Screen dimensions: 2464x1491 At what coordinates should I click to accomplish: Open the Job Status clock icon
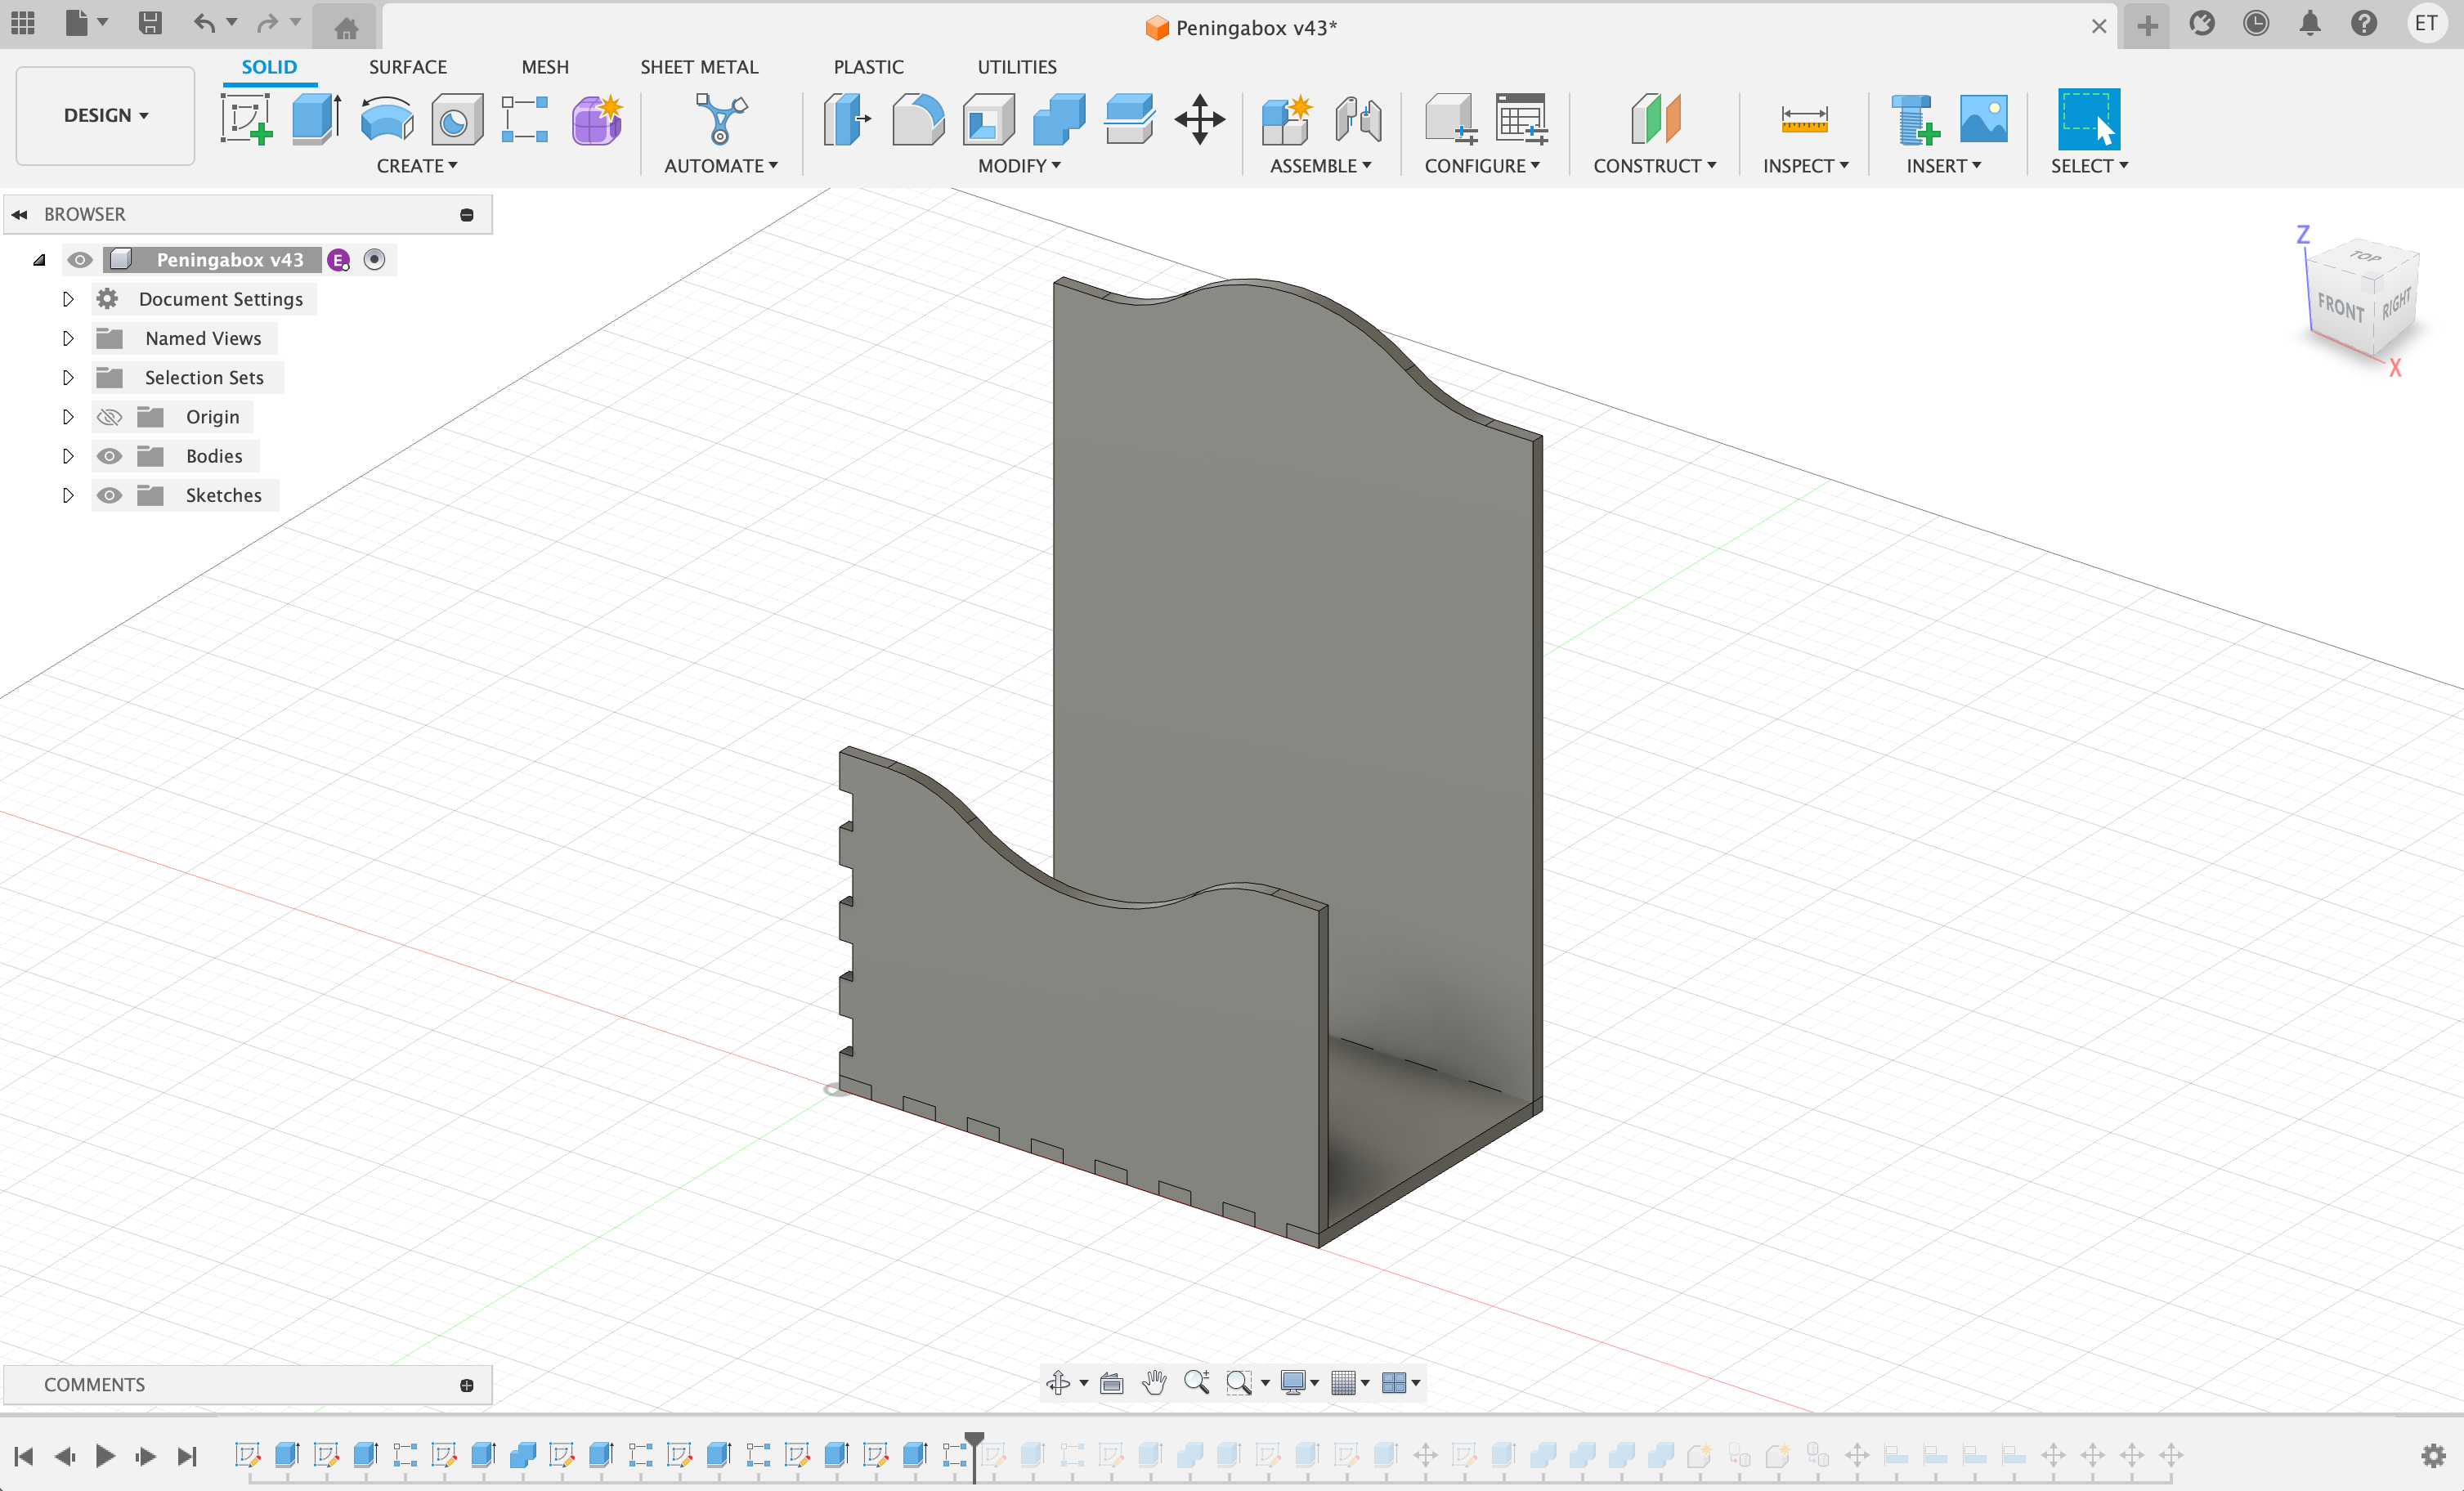point(2255,23)
